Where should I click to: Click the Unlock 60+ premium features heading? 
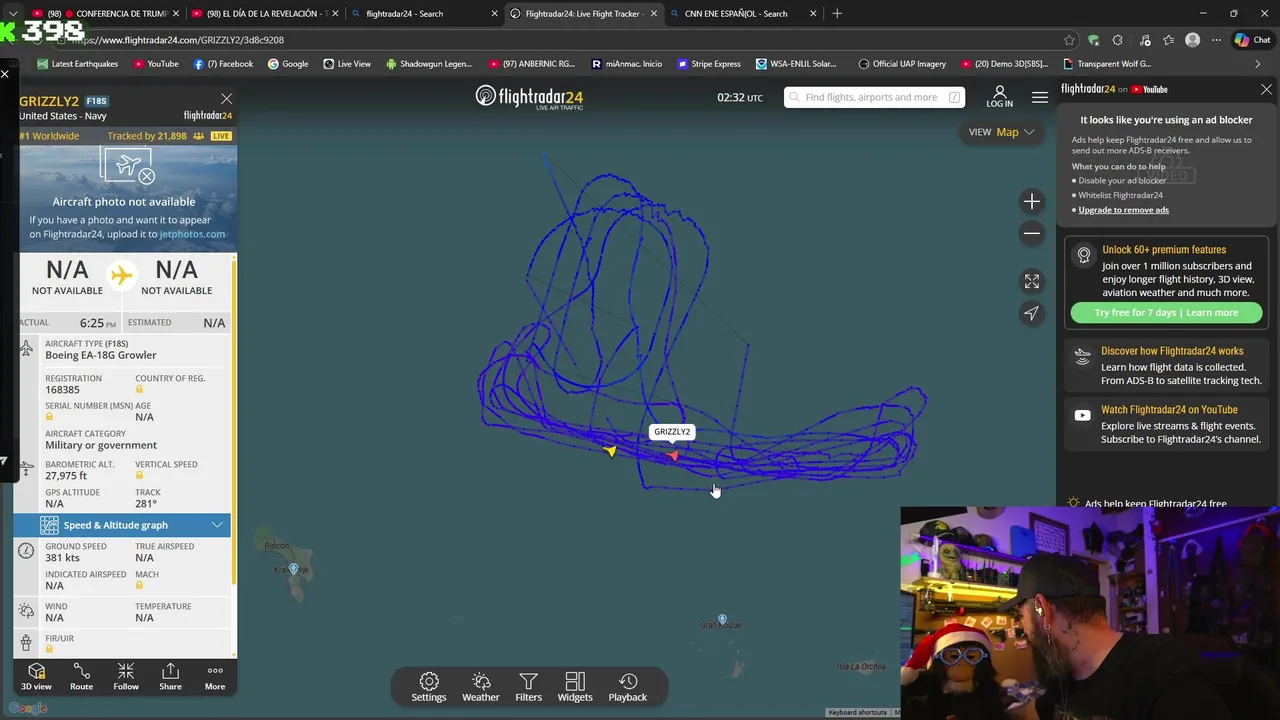[1164, 250]
